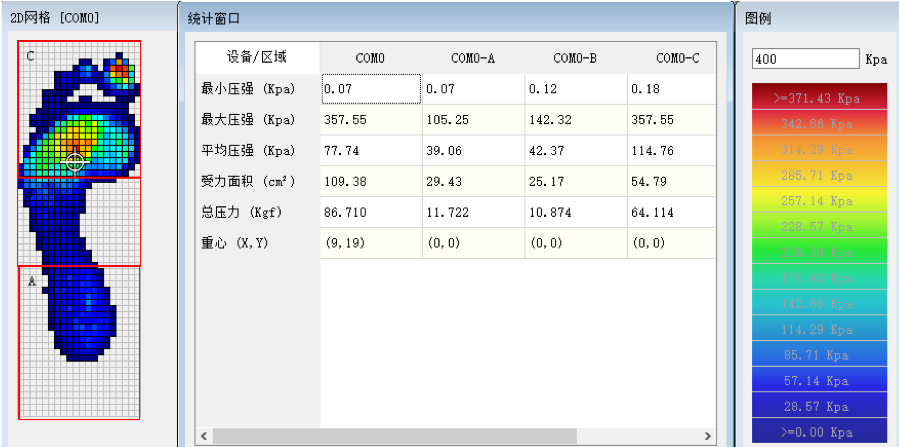Select the 重心 (X,Y) row label

236,243
